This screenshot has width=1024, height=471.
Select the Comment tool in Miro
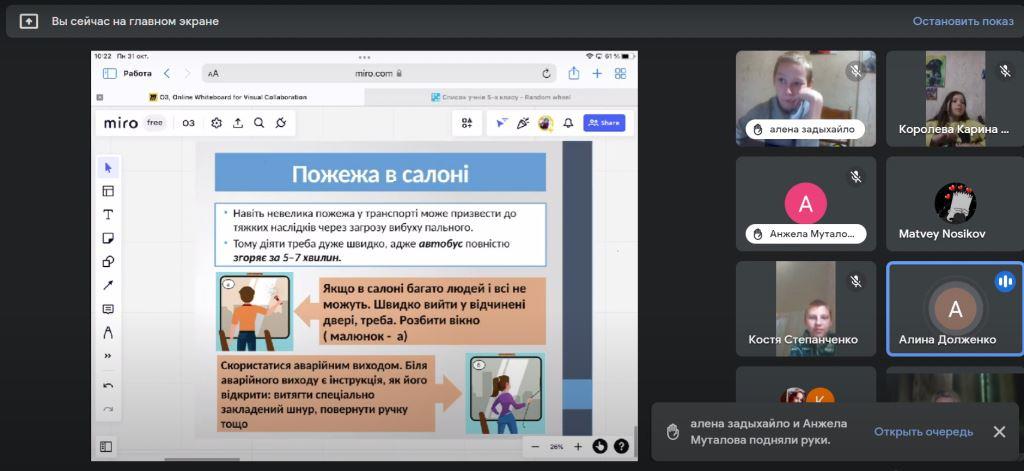pyautogui.click(x=108, y=309)
